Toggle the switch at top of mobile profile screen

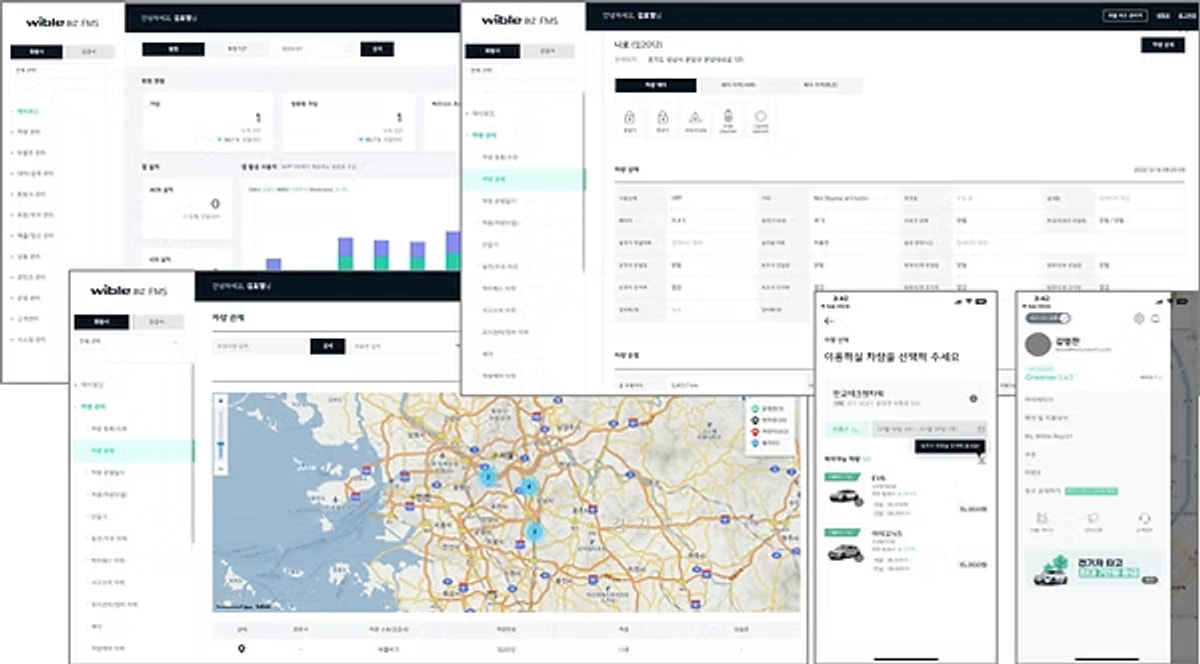[x=1046, y=318]
